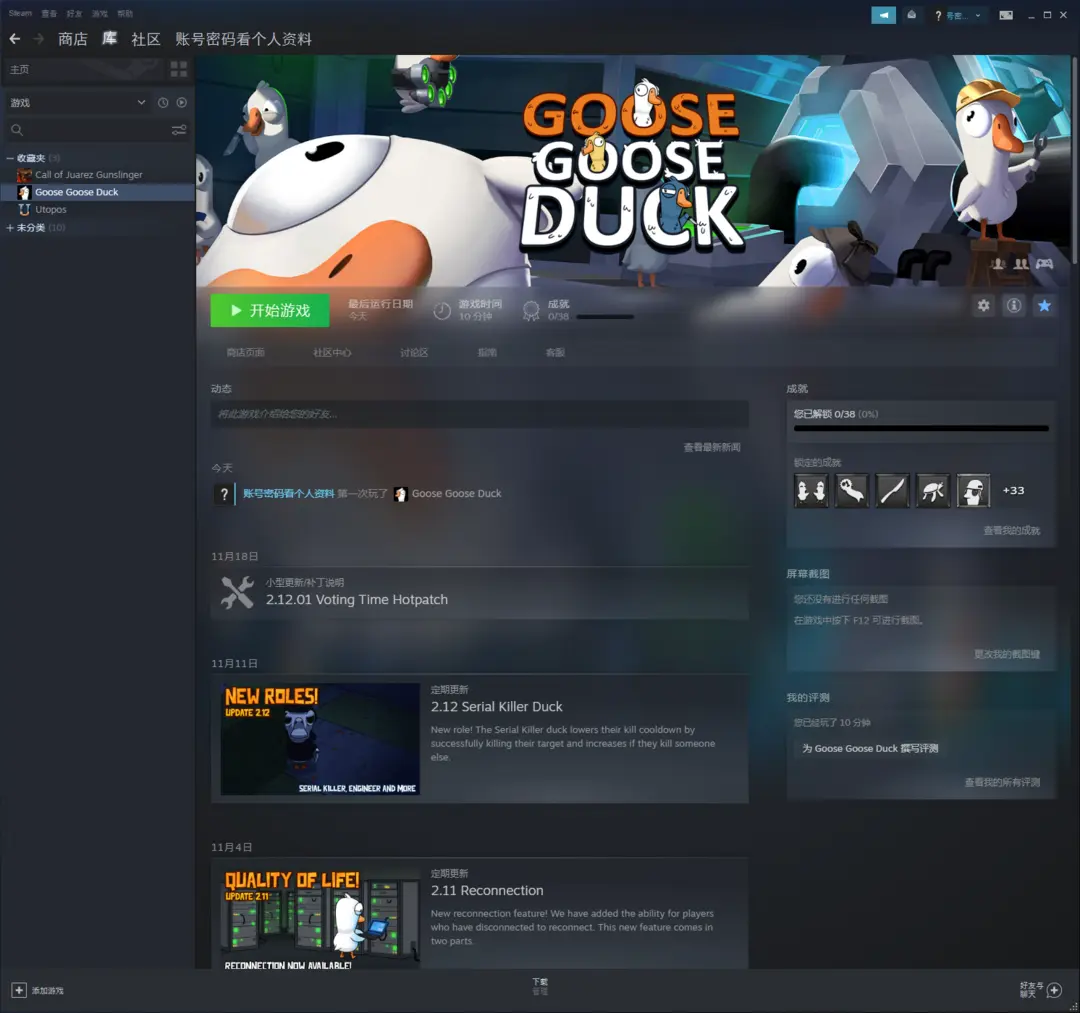This screenshot has height=1013, width=1080.
Task: Select Goose Goose Duck in the library list
Action: click(x=97, y=192)
